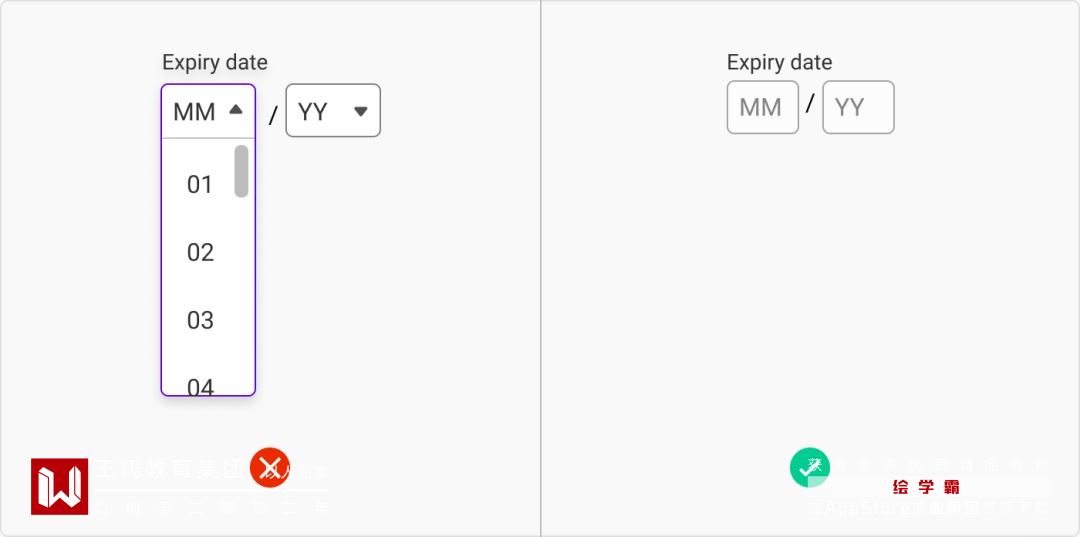
Task: Choose month 02 in the dropdown list
Action: coord(200,253)
